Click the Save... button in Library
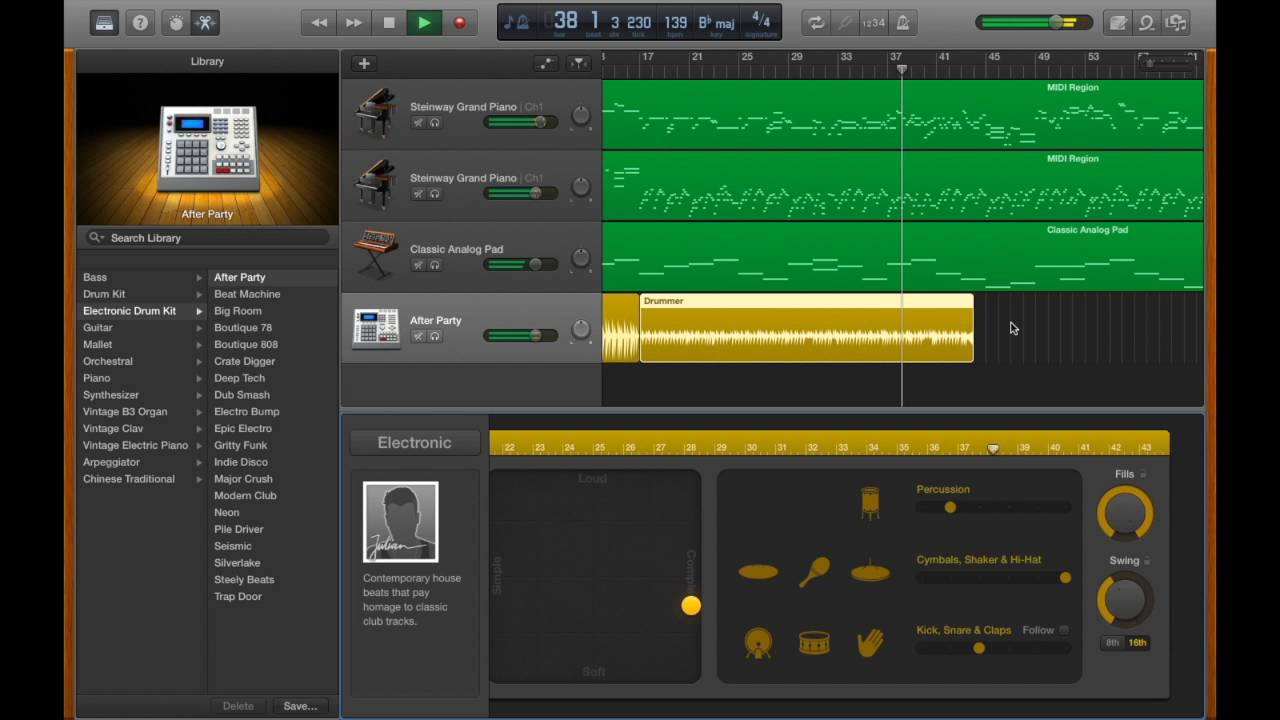 click(x=300, y=706)
